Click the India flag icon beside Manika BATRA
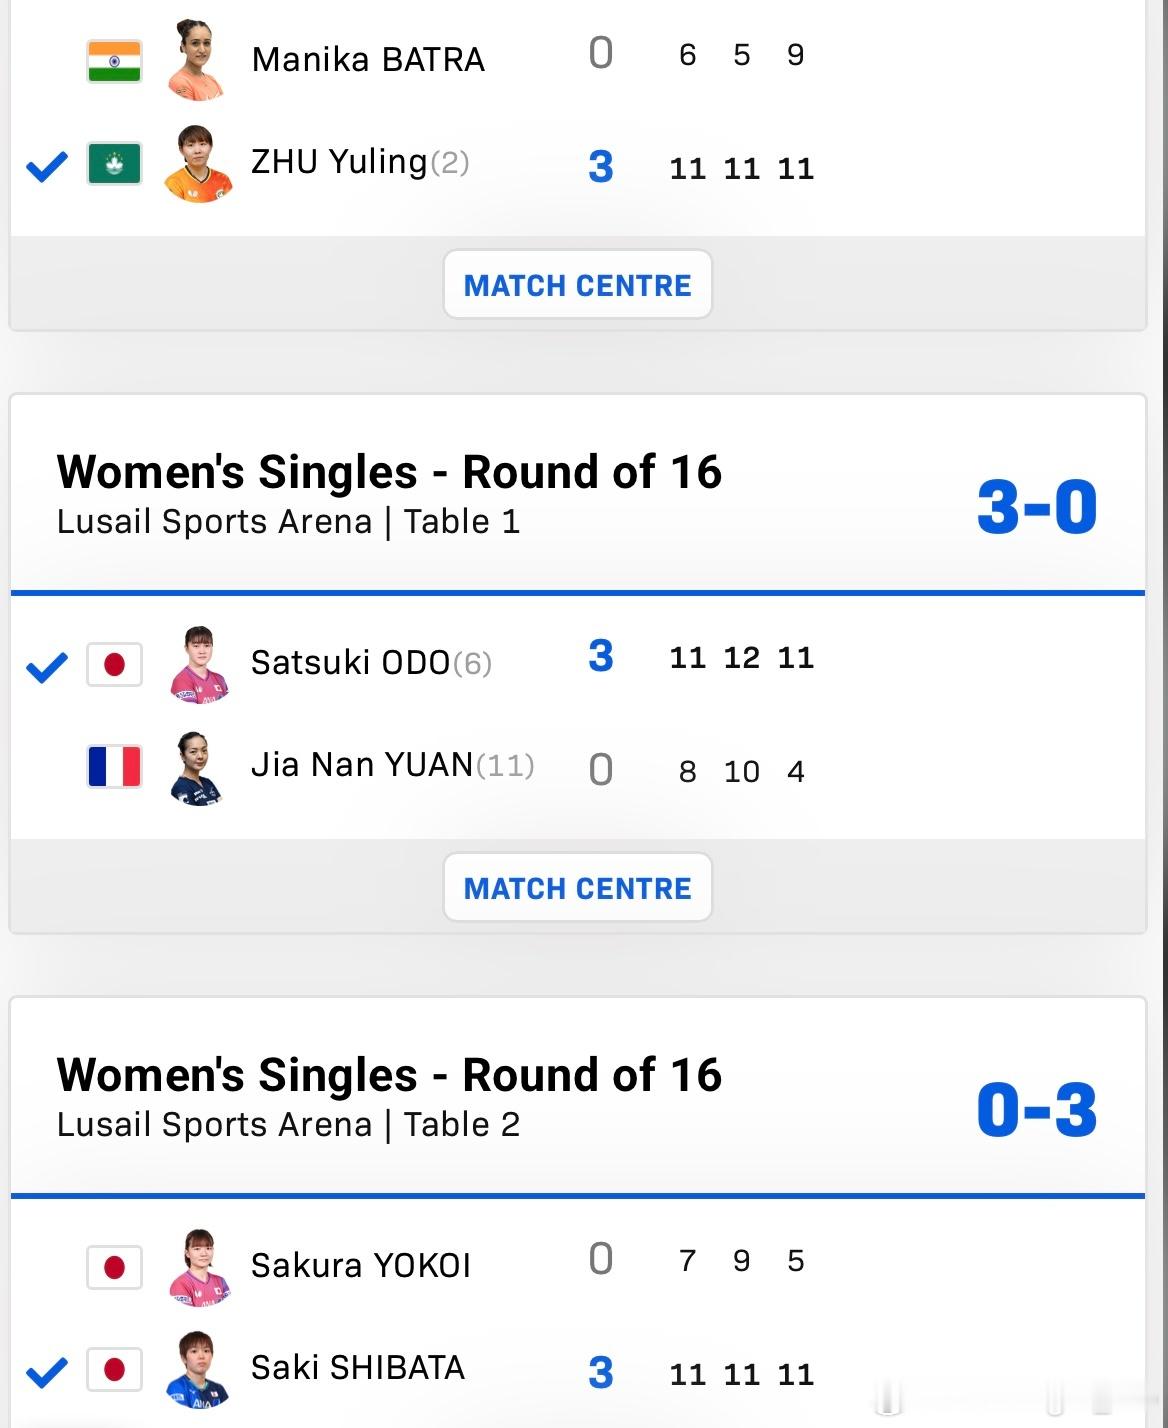The height and width of the screenshot is (1428, 1168). (x=114, y=61)
